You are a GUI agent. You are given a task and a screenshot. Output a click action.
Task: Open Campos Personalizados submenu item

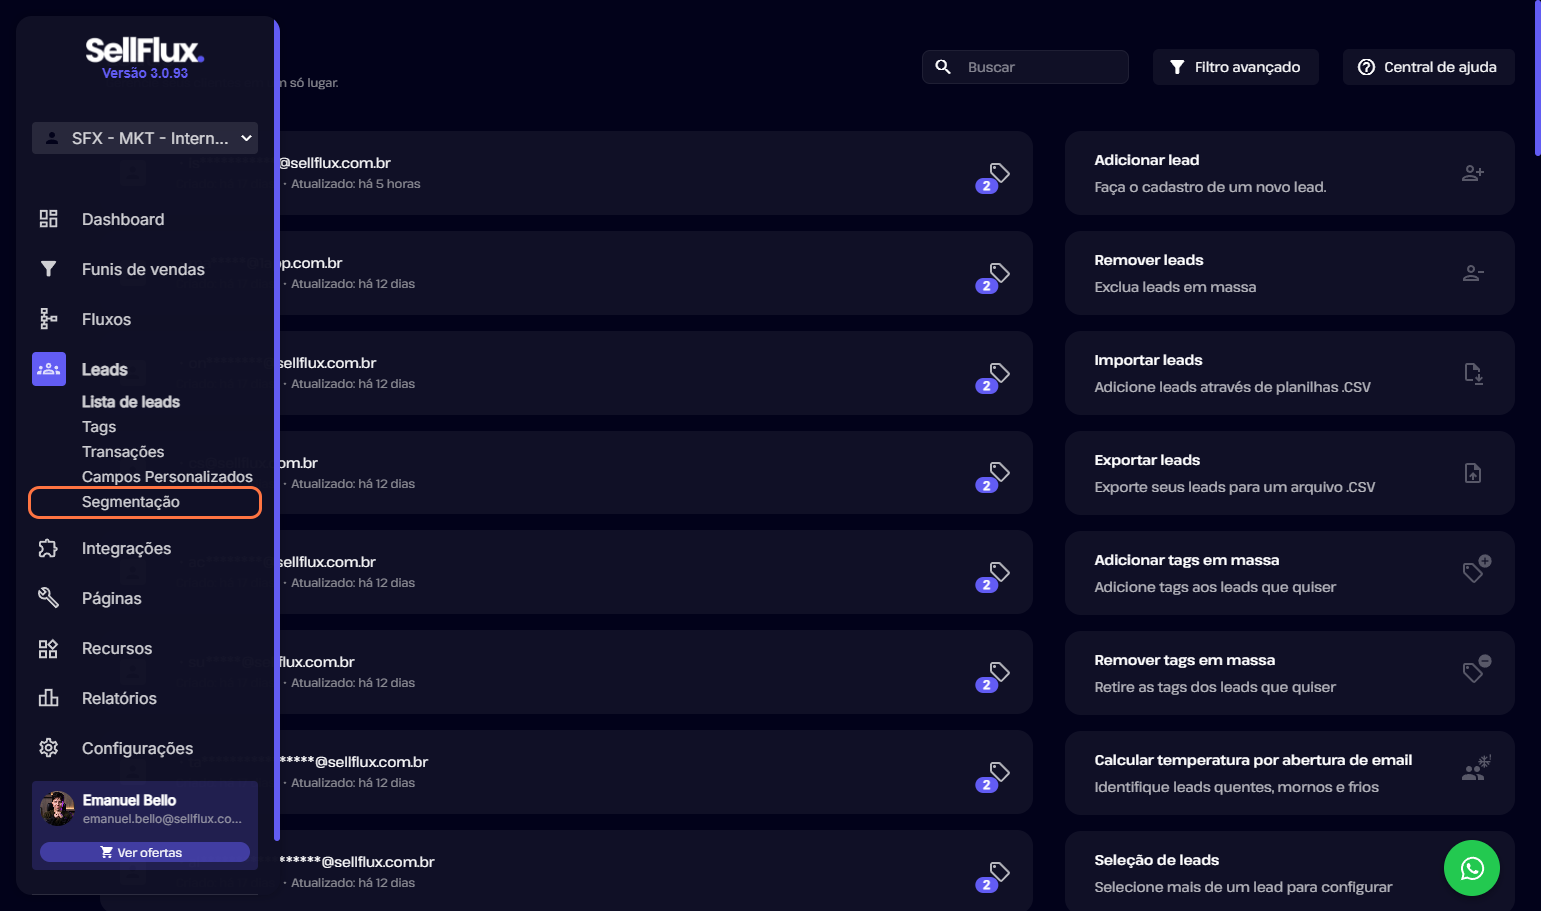click(167, 477)
